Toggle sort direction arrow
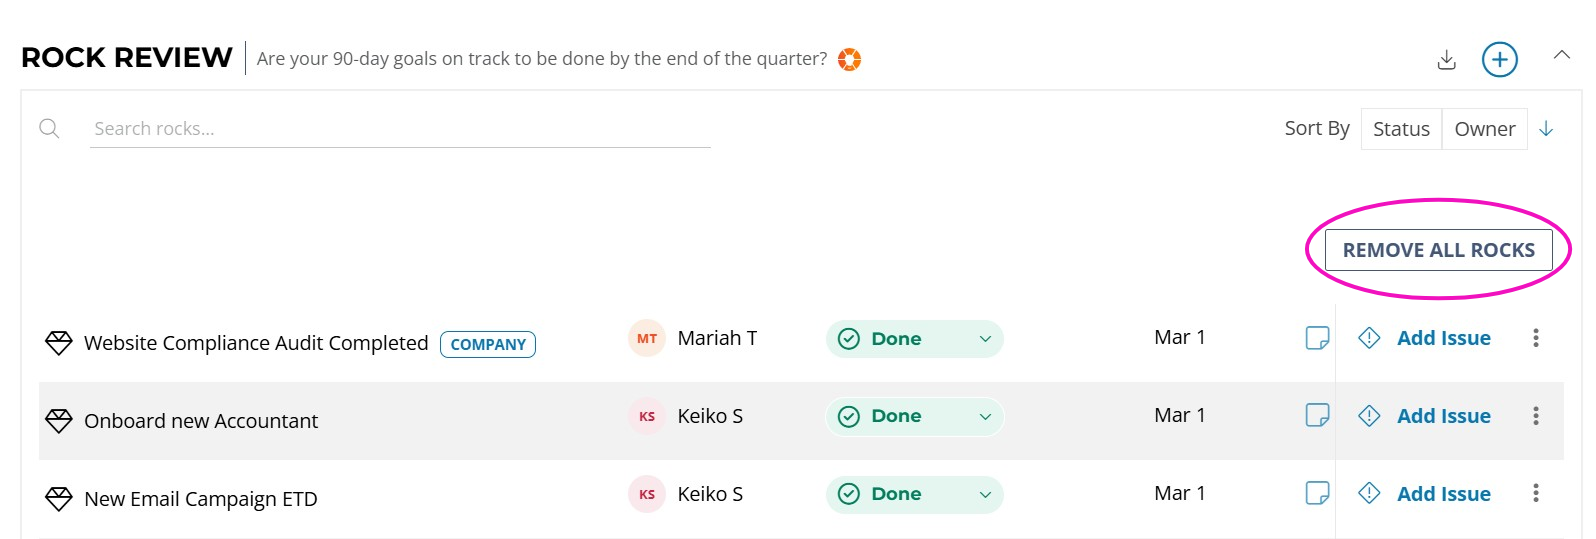 [1546, 129]
